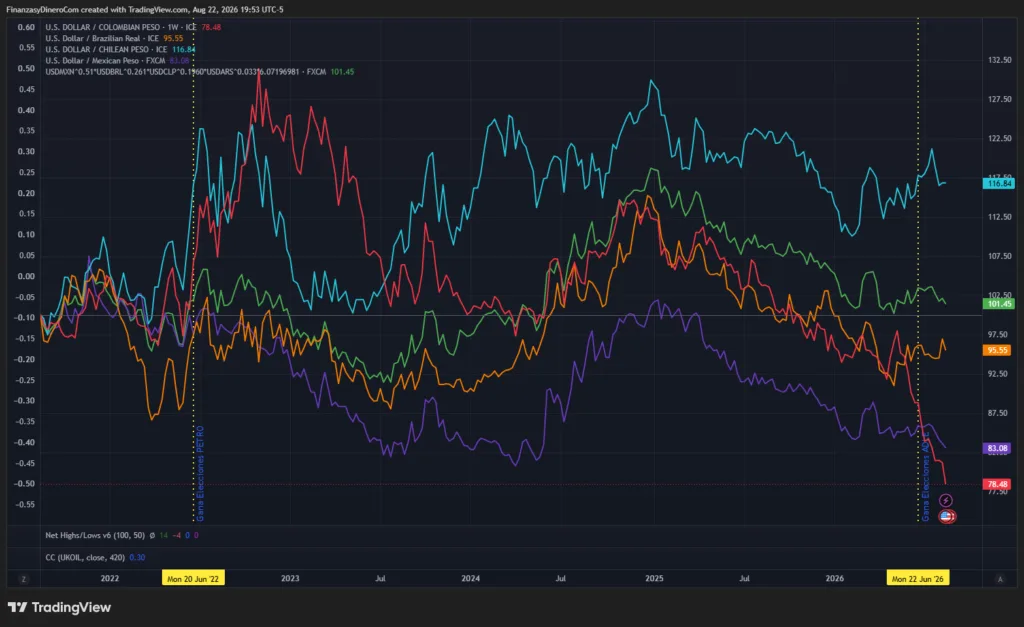Click the -0.30 label on the correlation scale

point(25,401)
